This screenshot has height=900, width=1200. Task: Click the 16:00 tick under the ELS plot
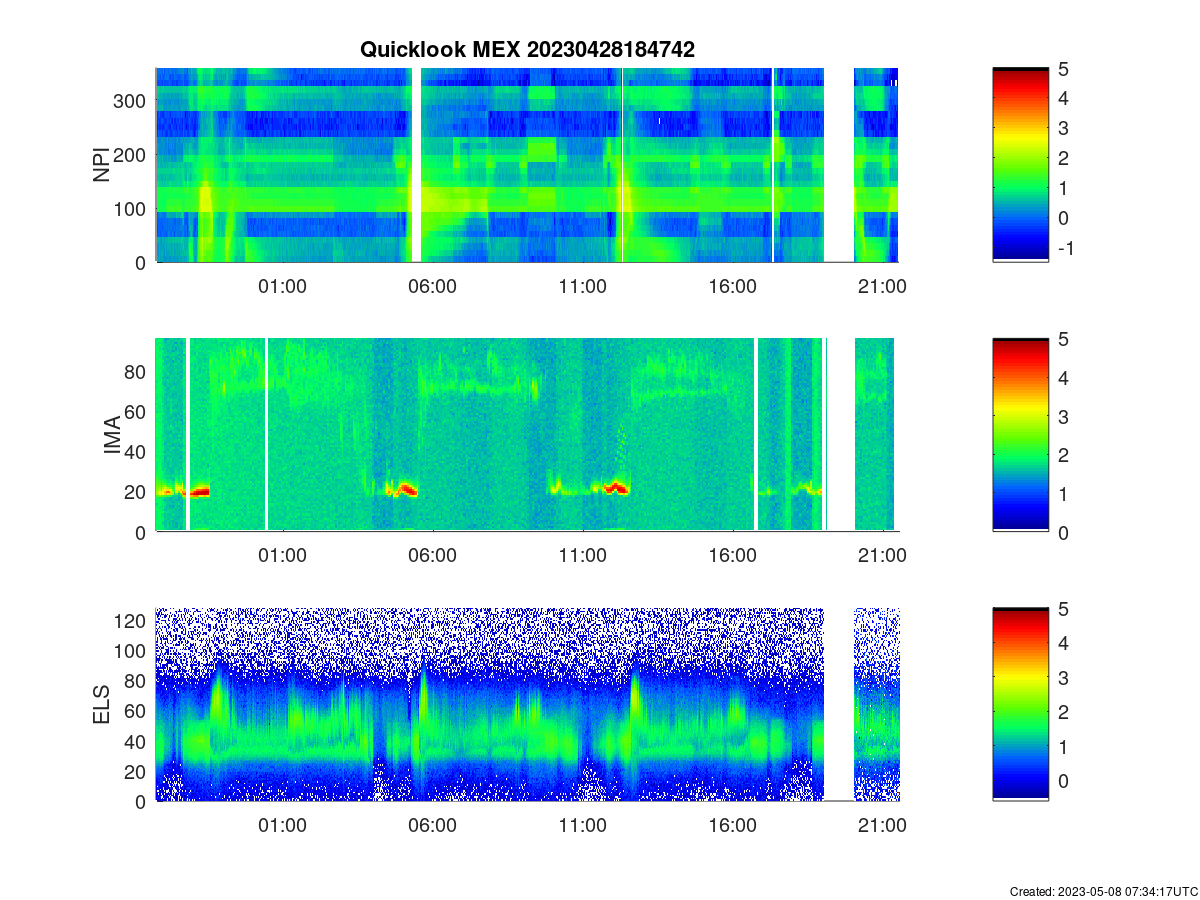click(732, 826)
